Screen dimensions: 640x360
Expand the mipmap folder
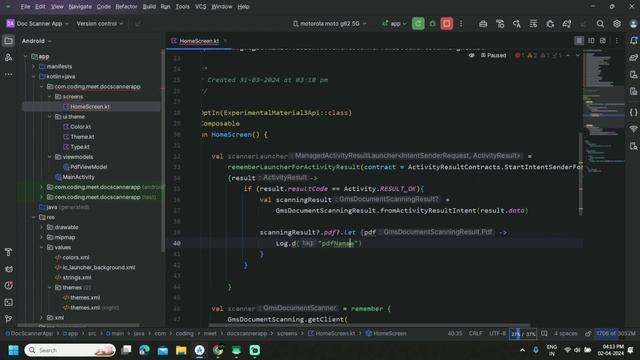(42, 237)
